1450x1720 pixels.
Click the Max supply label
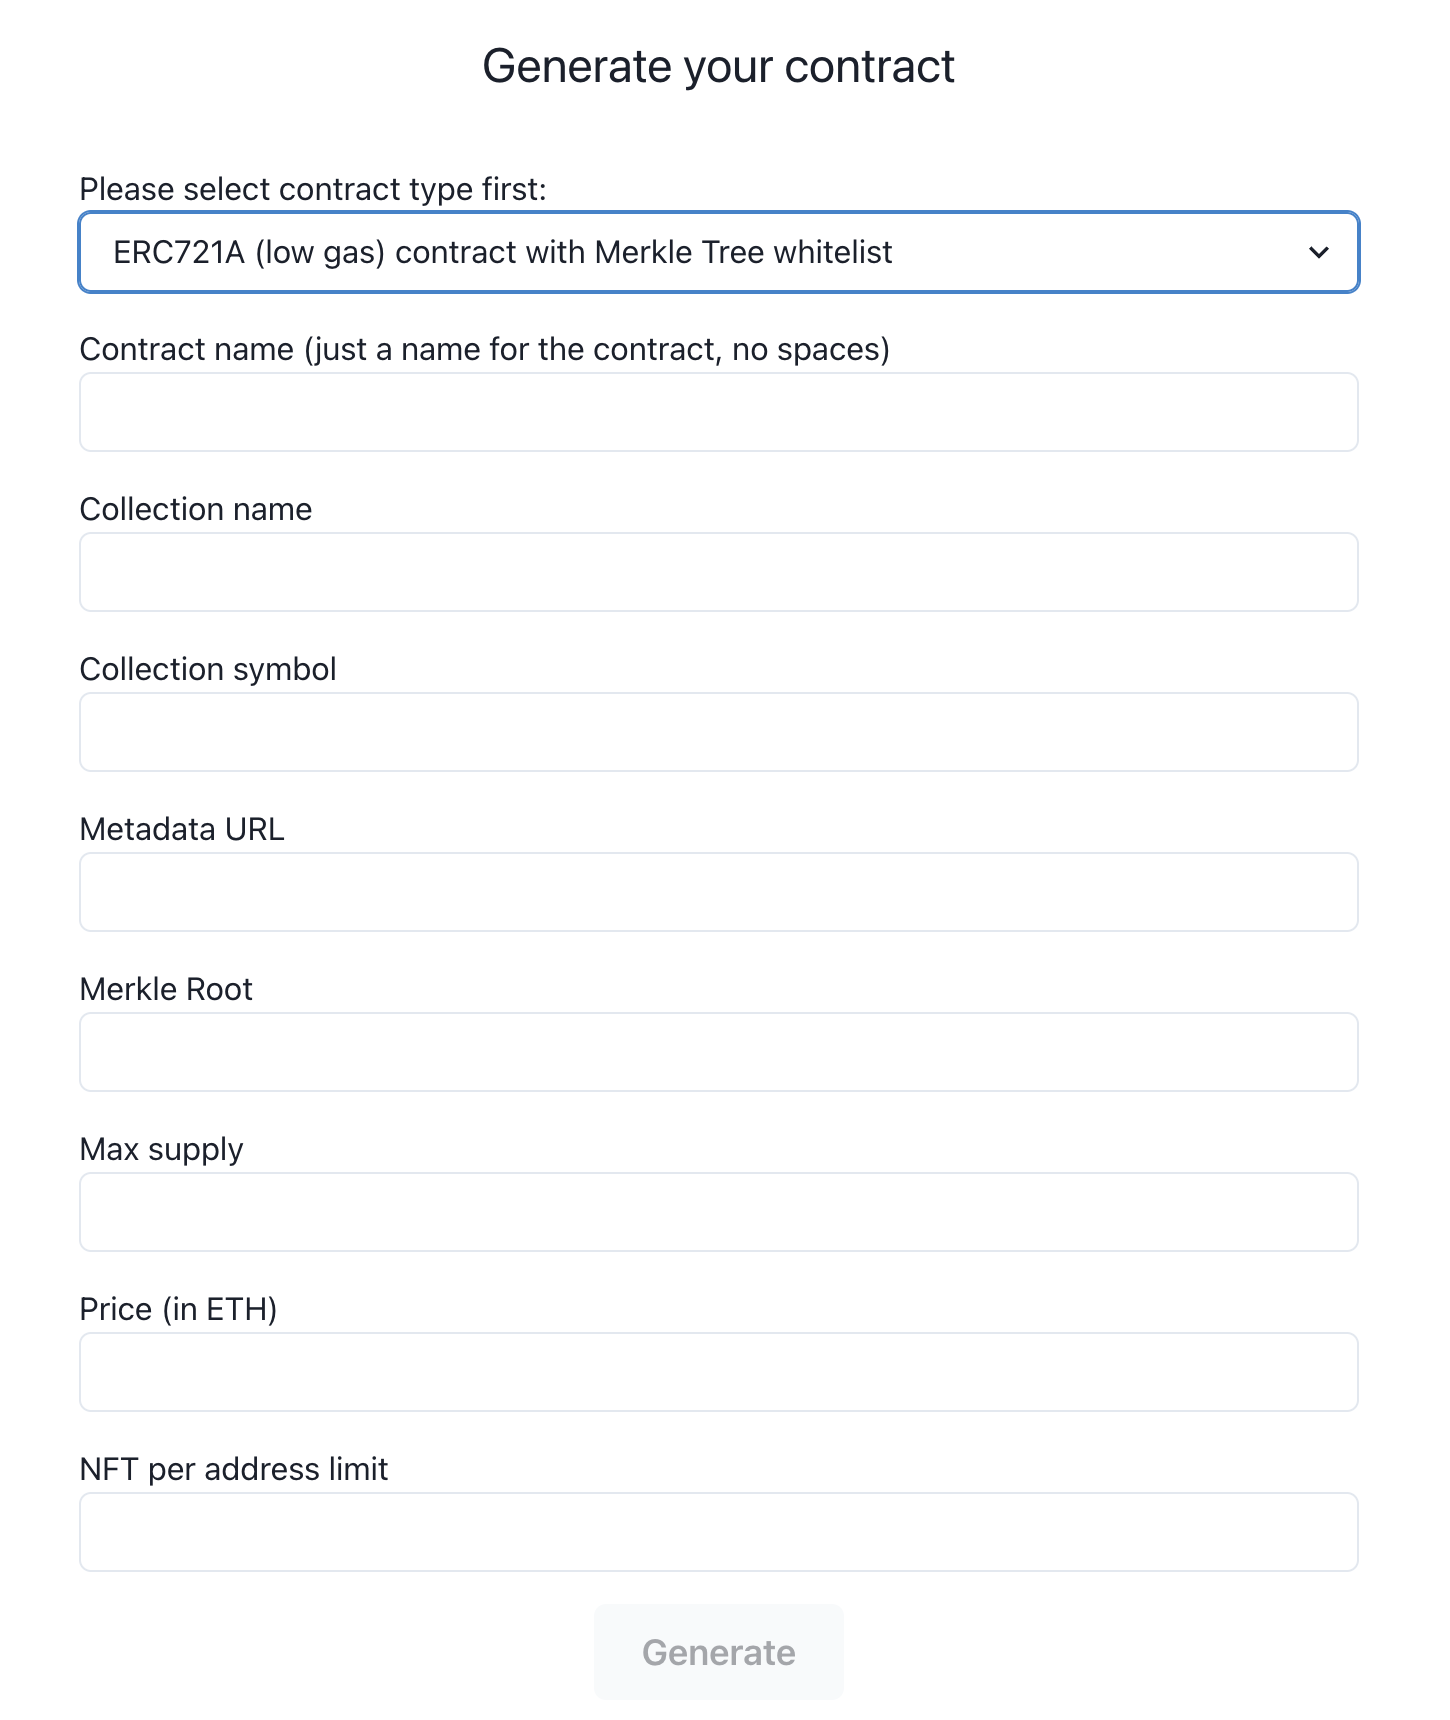(161, 1149)
